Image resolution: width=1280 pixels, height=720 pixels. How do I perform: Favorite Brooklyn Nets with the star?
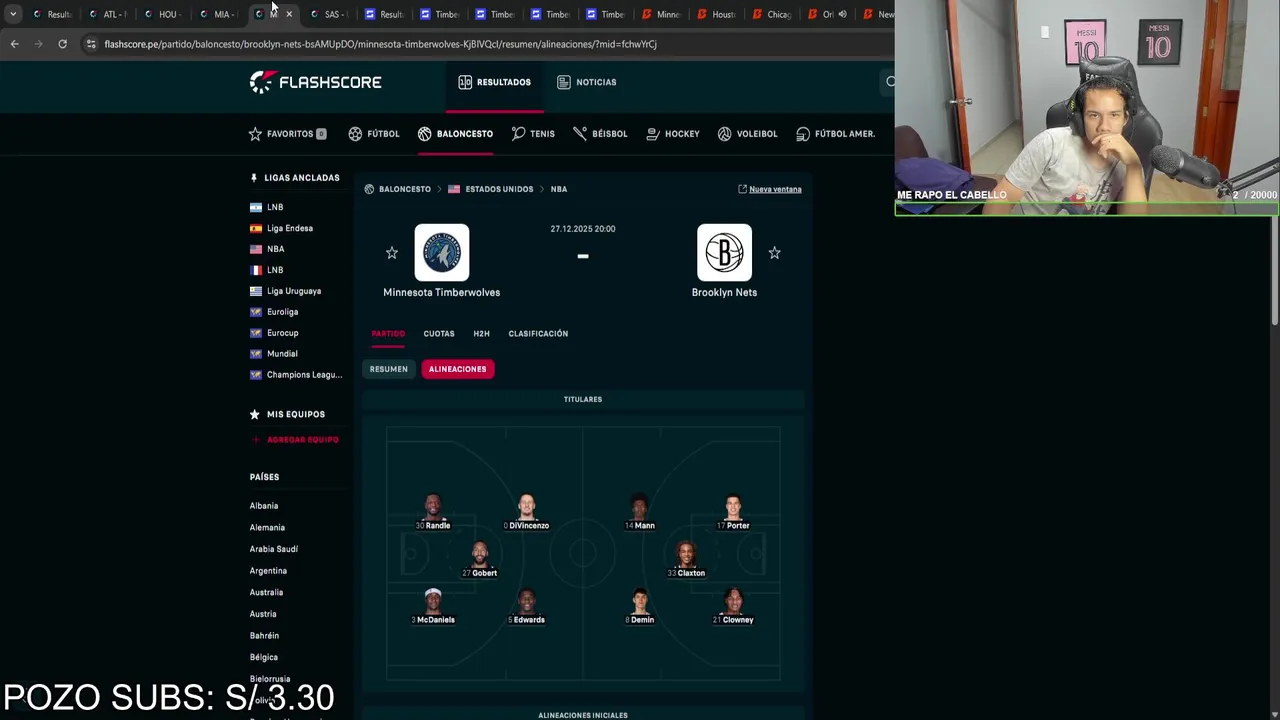click(774, 253)
